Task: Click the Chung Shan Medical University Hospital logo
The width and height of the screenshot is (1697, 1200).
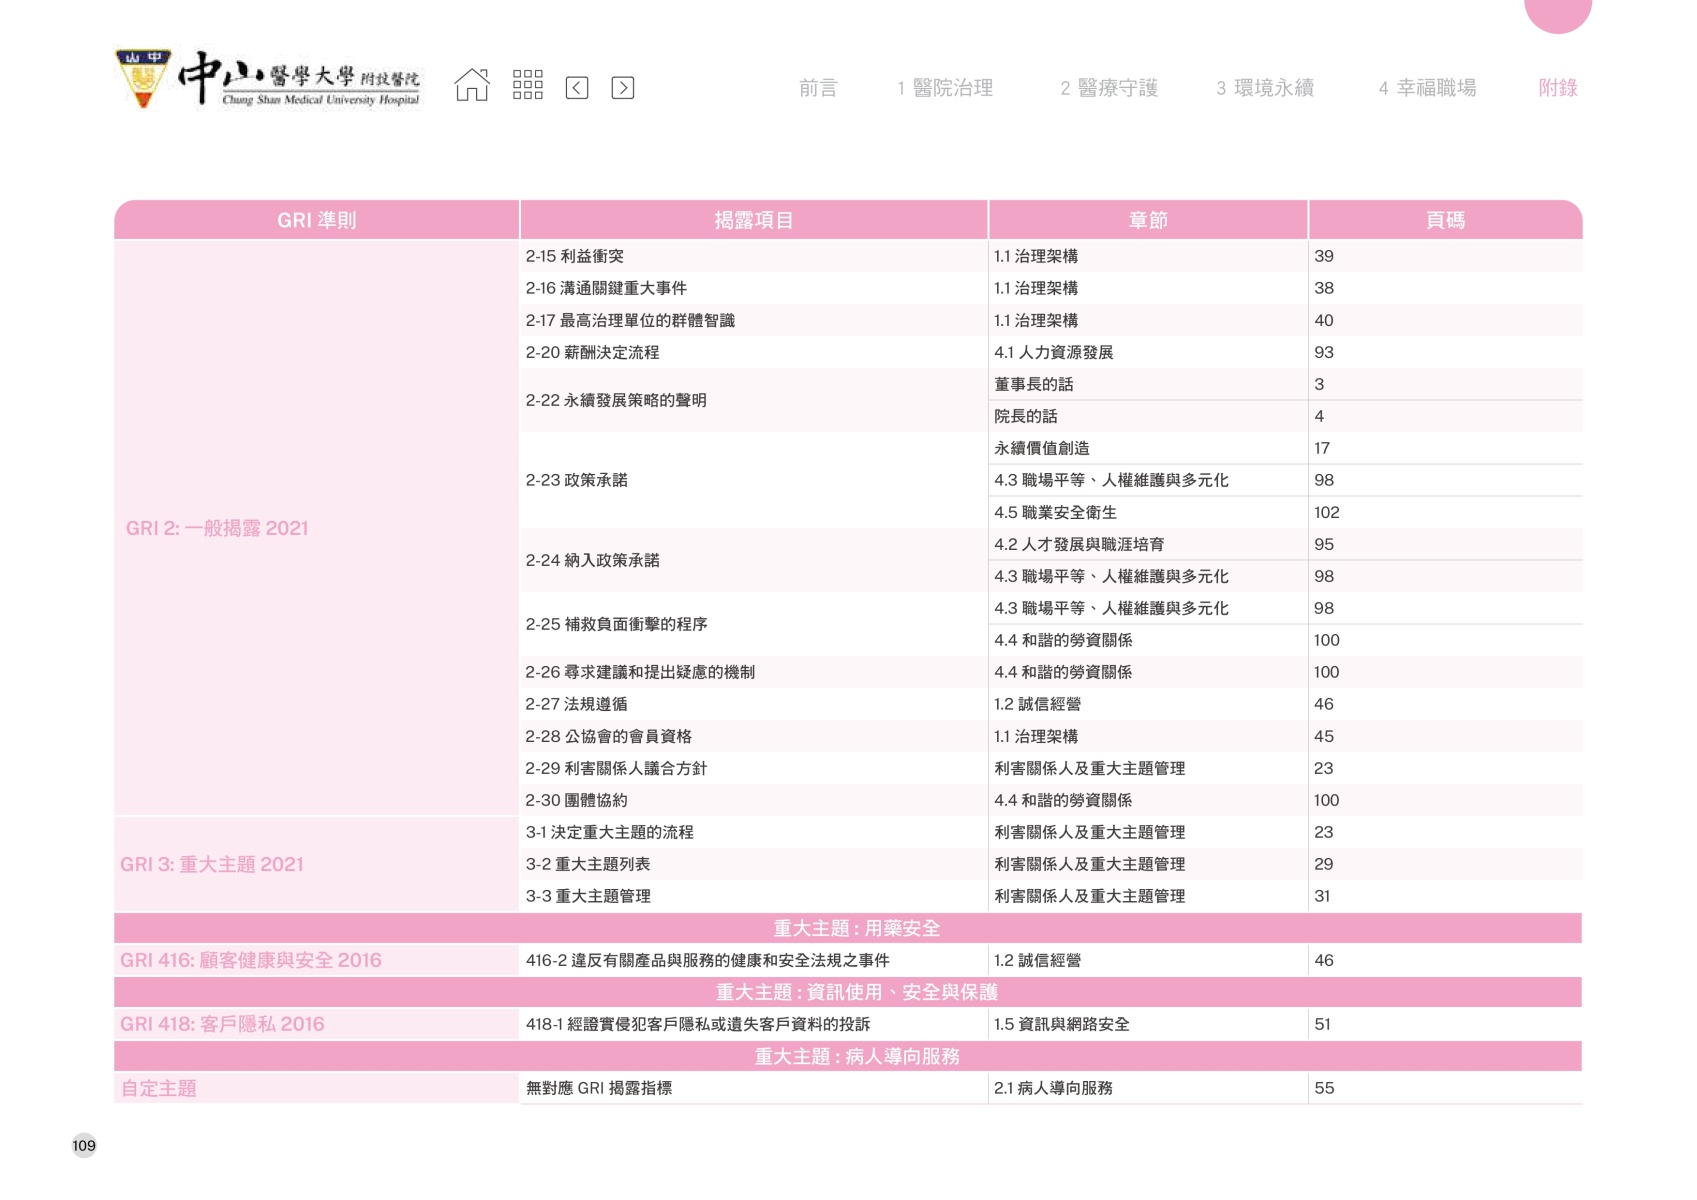Action: (268, 79)
